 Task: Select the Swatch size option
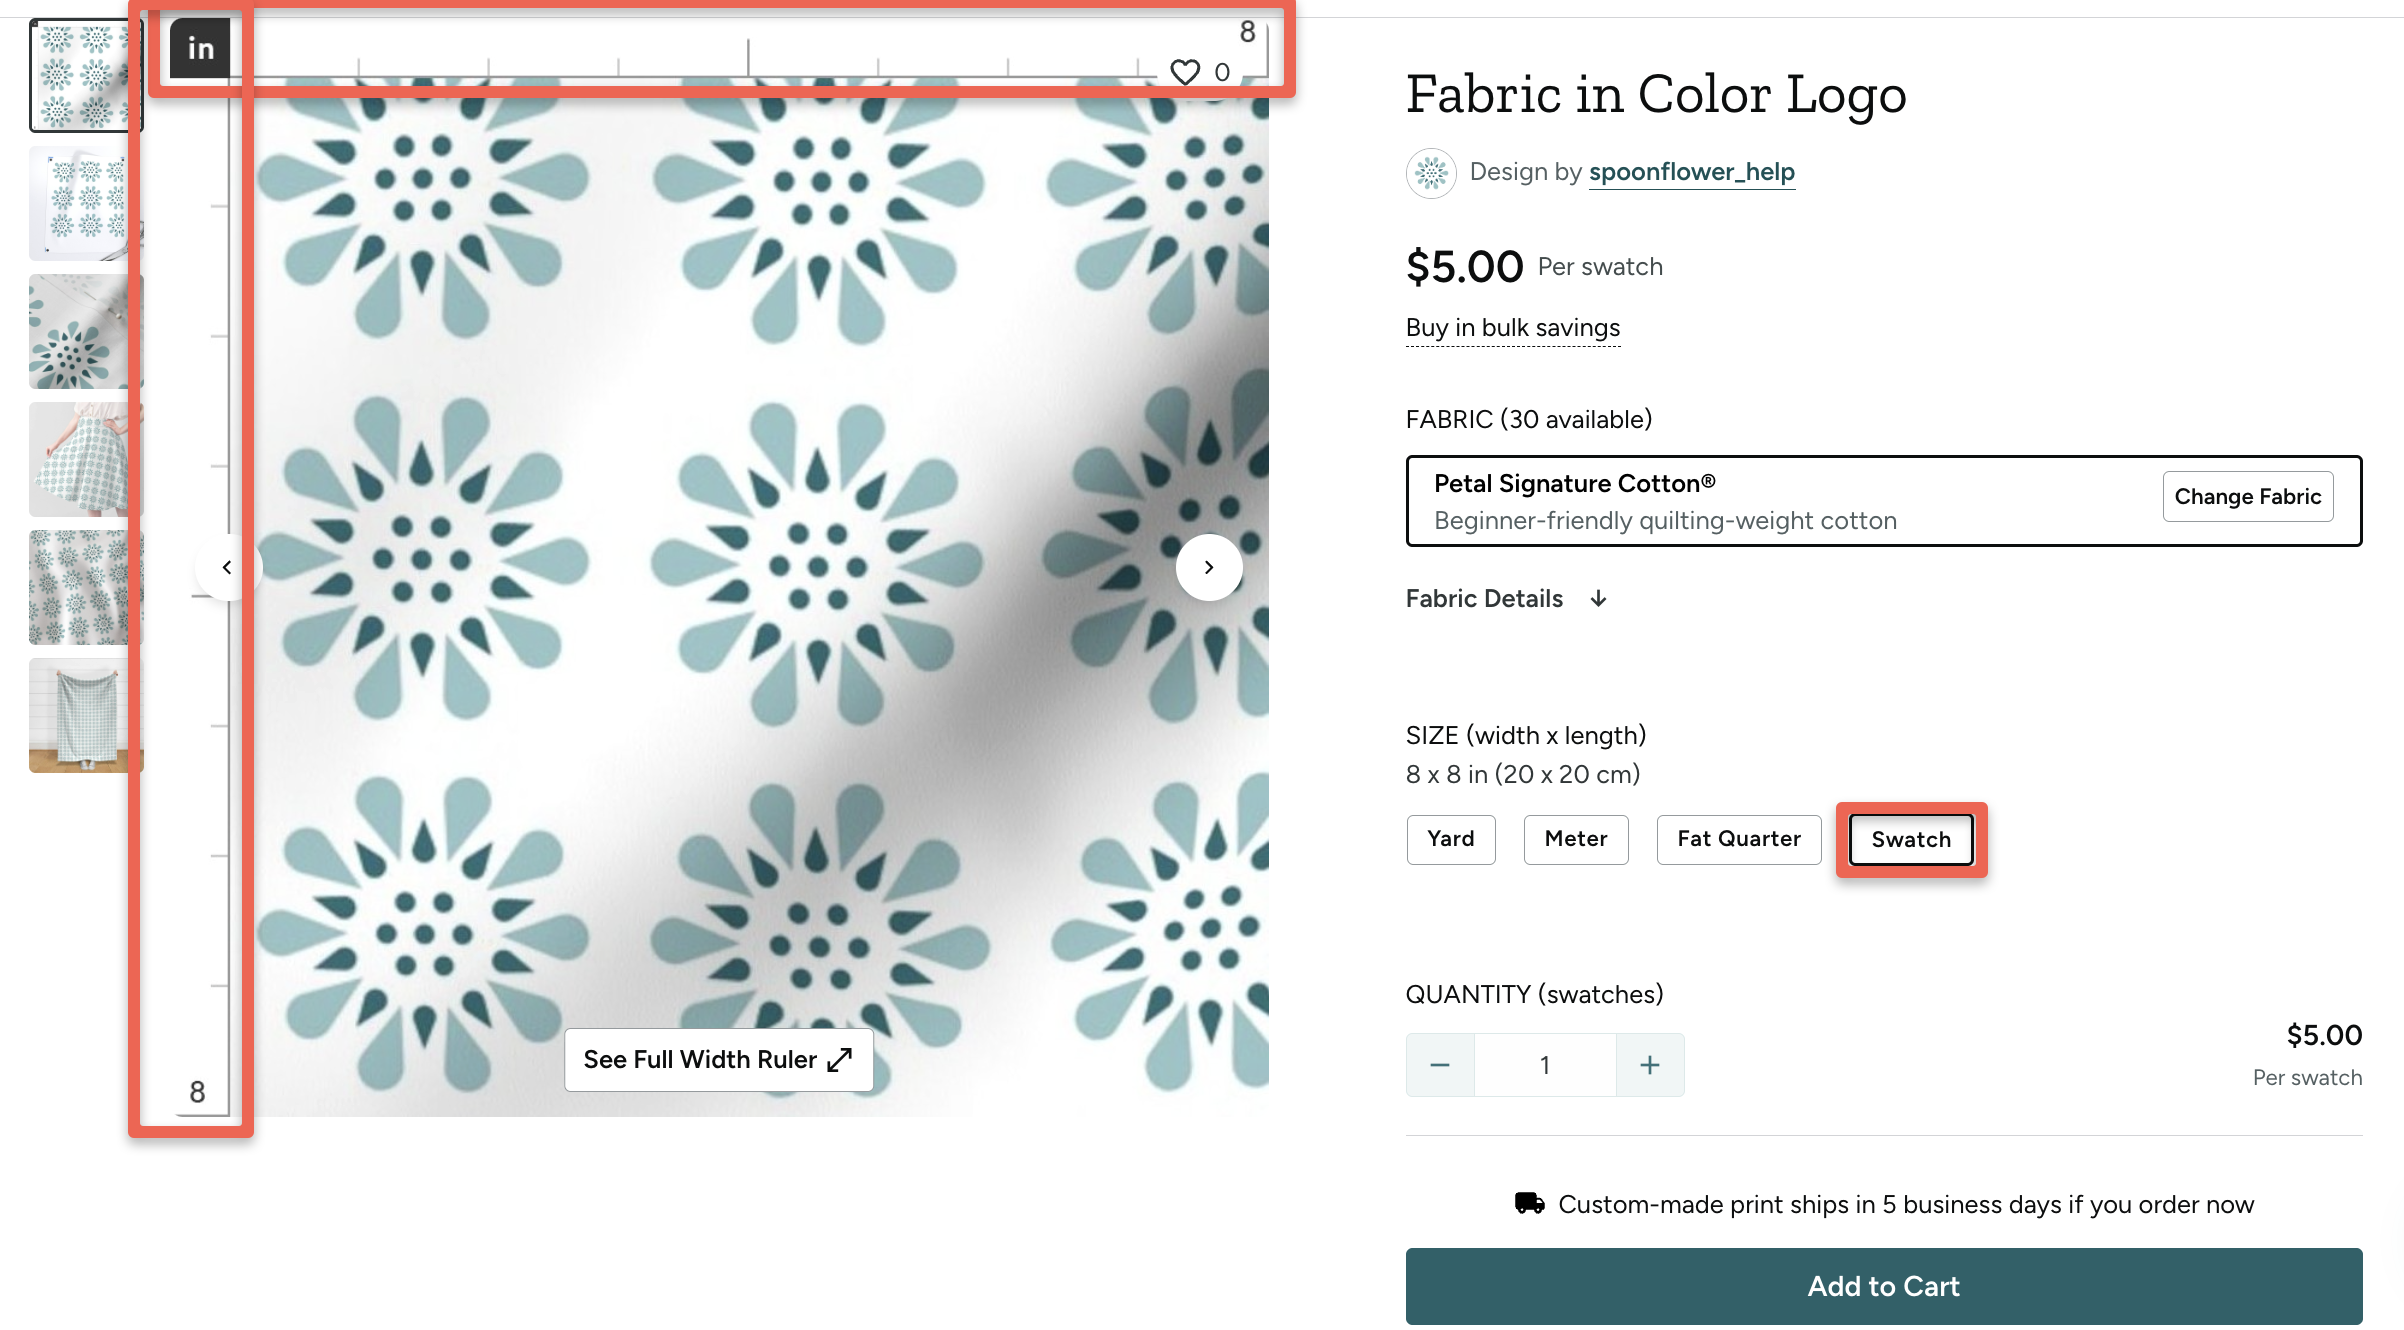[x=1910, y=839]
